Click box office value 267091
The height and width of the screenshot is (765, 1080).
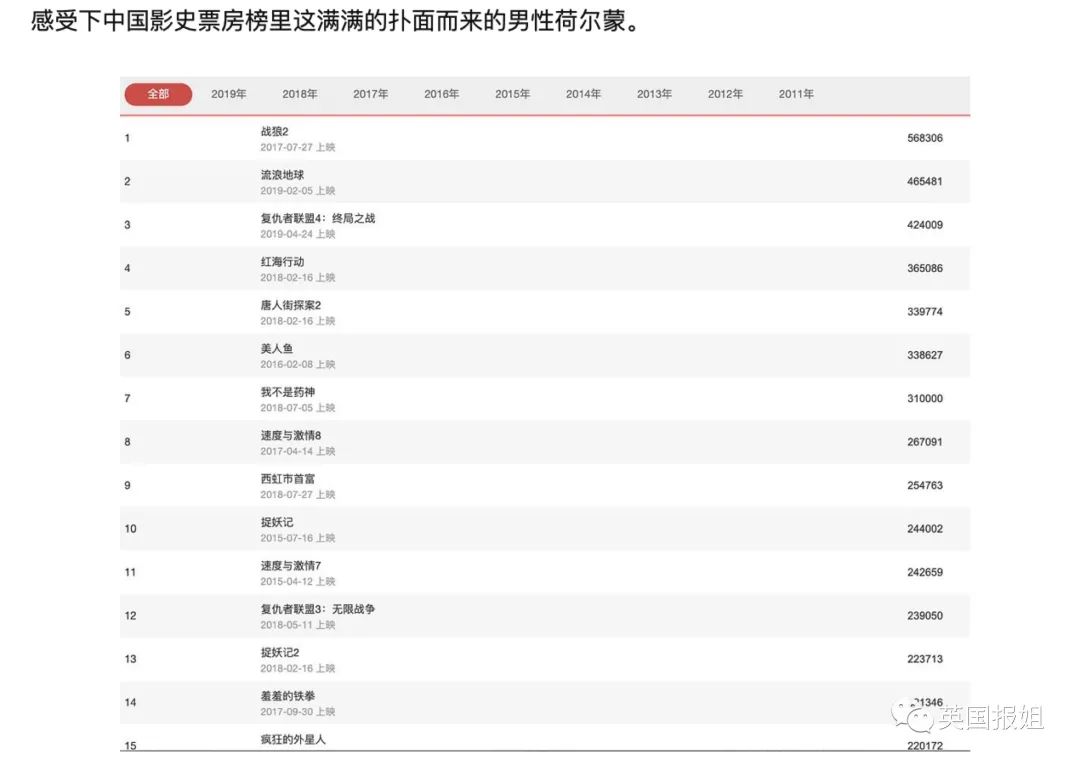click(924, 442)
